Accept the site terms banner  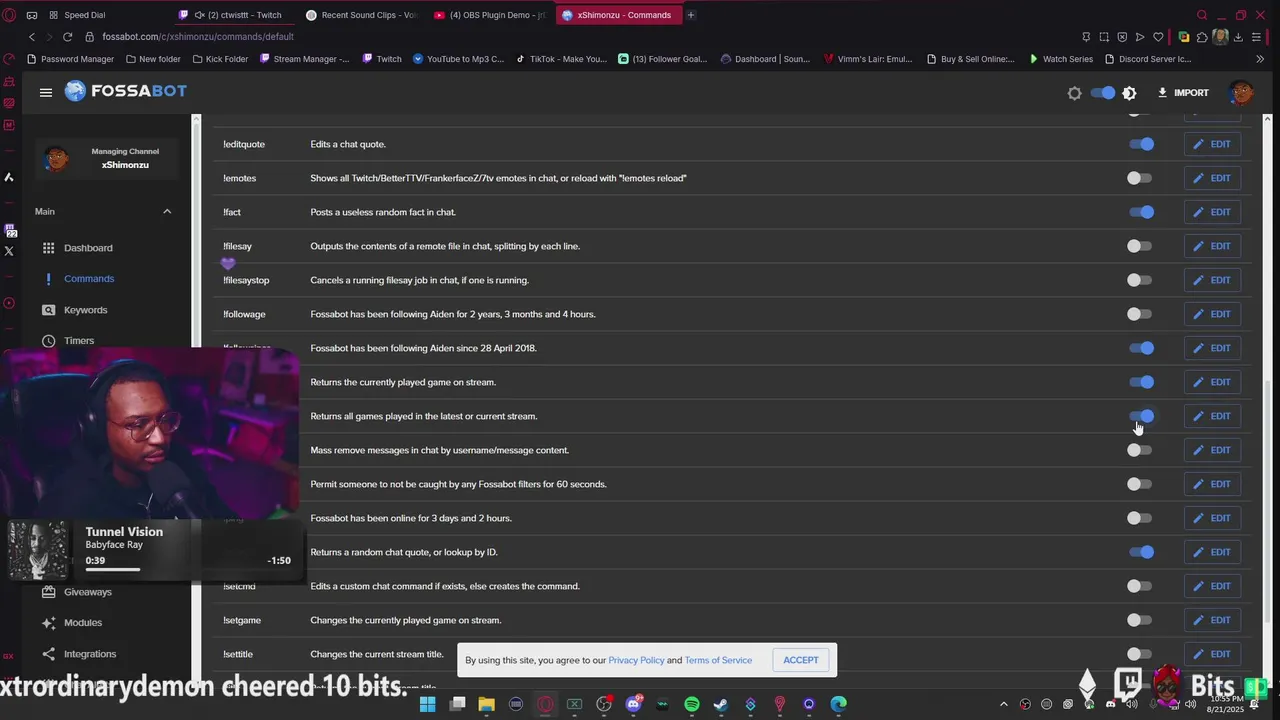pos(801,660)
